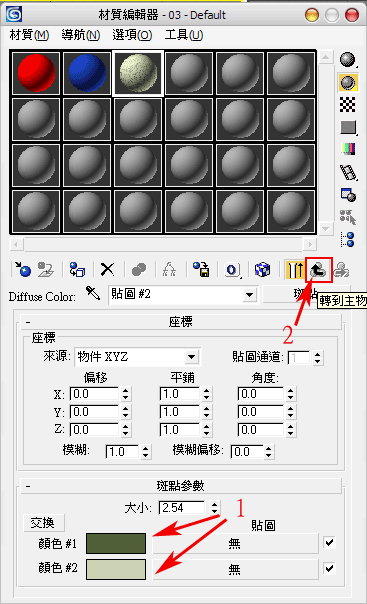Click the Put Material to Scene icon
The image size is (367, 604).
[x=46, y=269]
